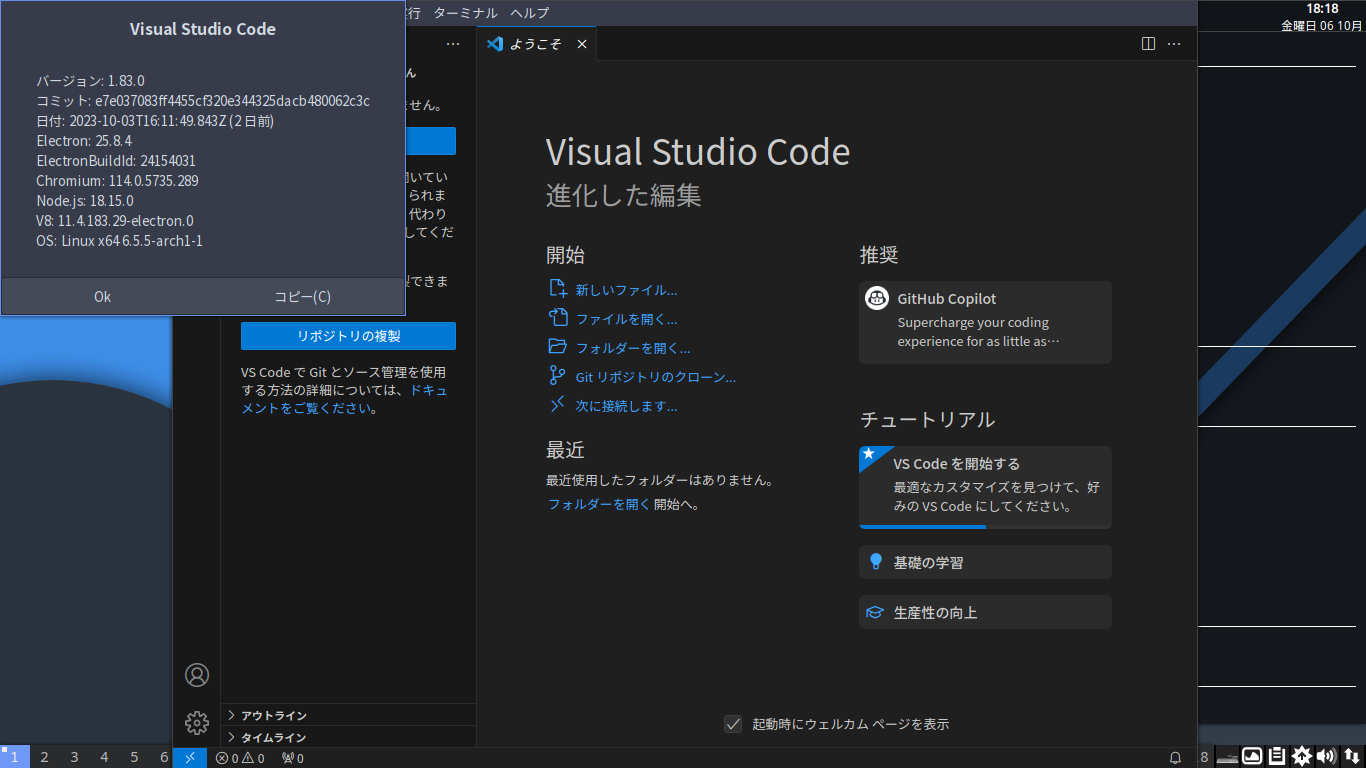Click the clock showing 18:18

click(1322, 9)
